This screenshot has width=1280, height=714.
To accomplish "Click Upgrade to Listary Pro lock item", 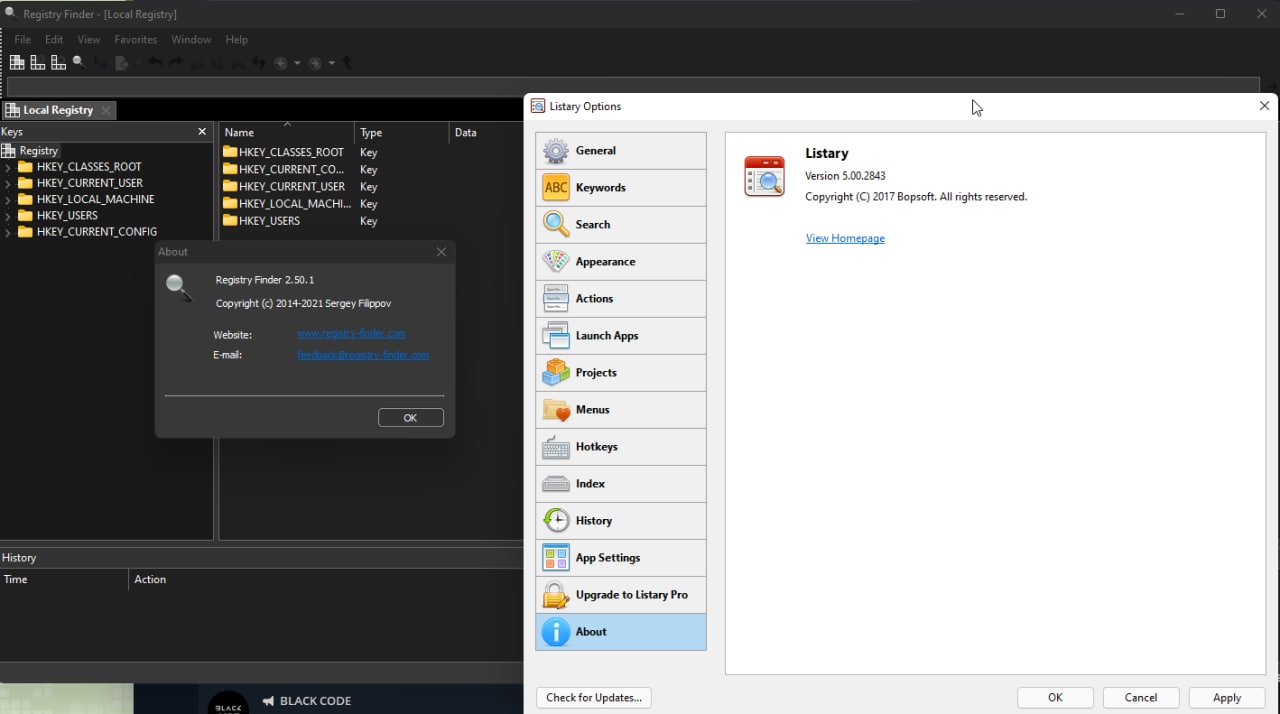I will tap(621, 595).
